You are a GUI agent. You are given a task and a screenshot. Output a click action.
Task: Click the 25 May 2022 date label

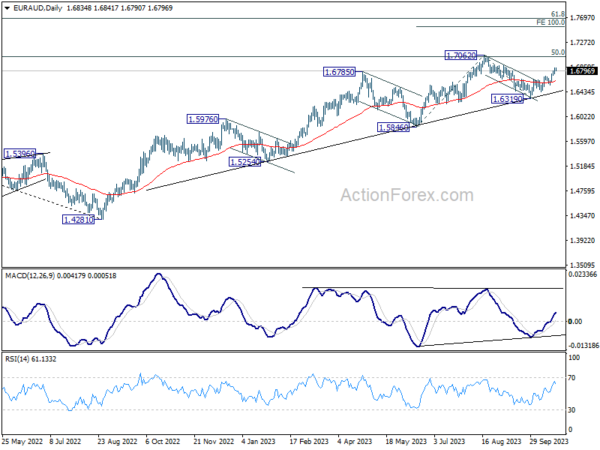[x=22, y=442]
